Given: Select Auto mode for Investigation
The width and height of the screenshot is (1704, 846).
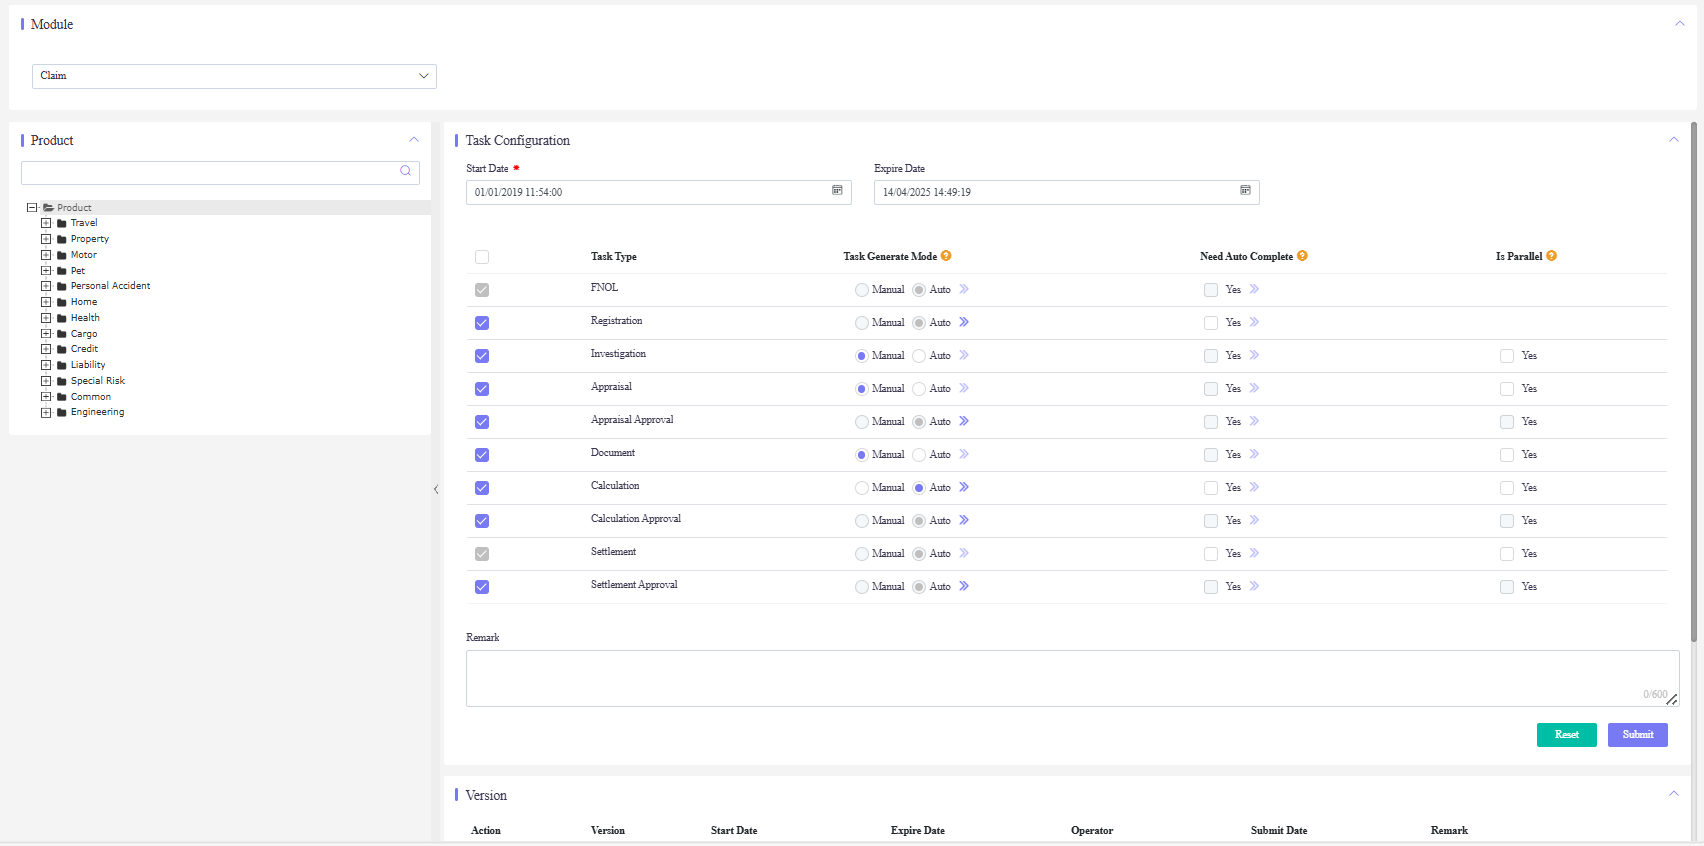Looking at the screenshot, I should pos(919,356).
